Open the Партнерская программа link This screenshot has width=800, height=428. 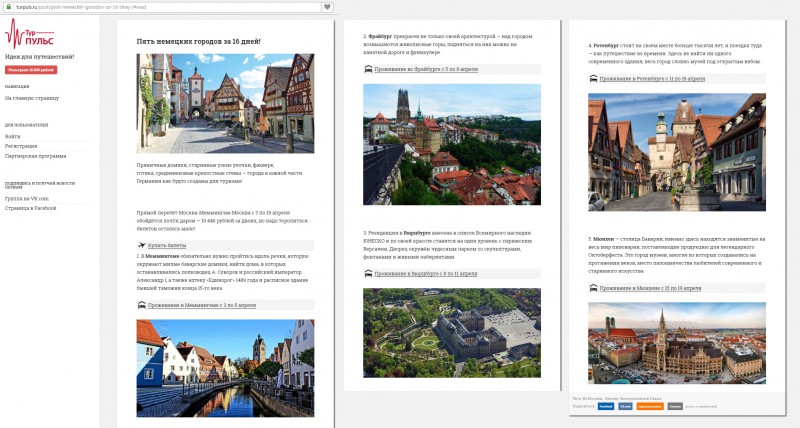click(35, 156)
